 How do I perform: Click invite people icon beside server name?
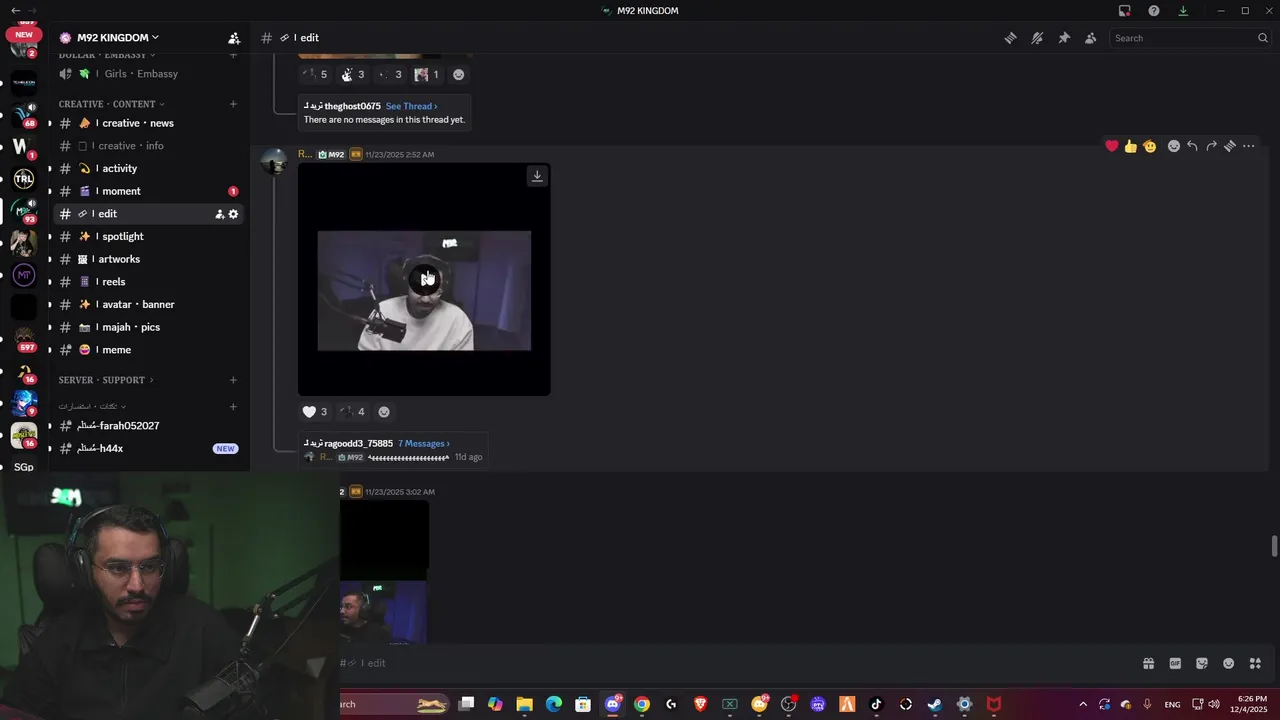234,38
